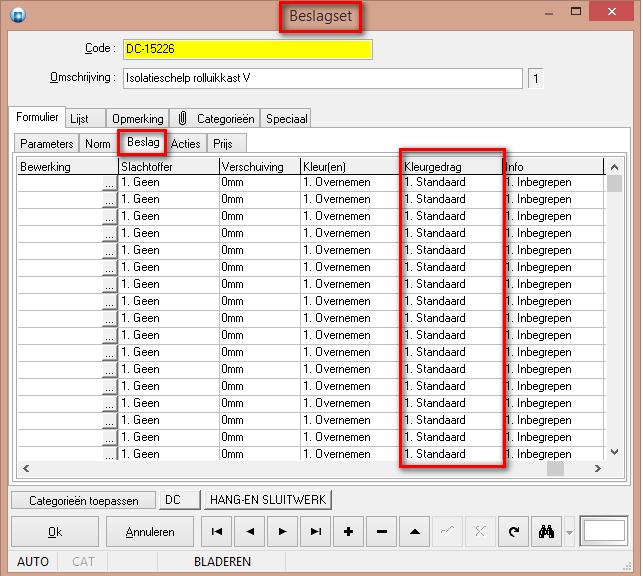Add new record with plus button
643x576 pixels.
click(x=349, y=532)
